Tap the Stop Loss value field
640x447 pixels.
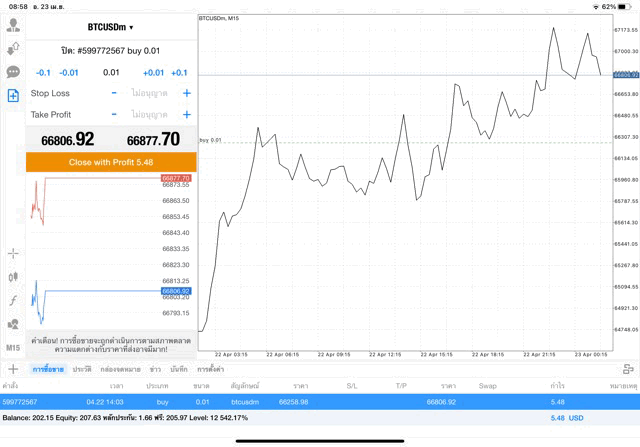(x=150, y=93)
